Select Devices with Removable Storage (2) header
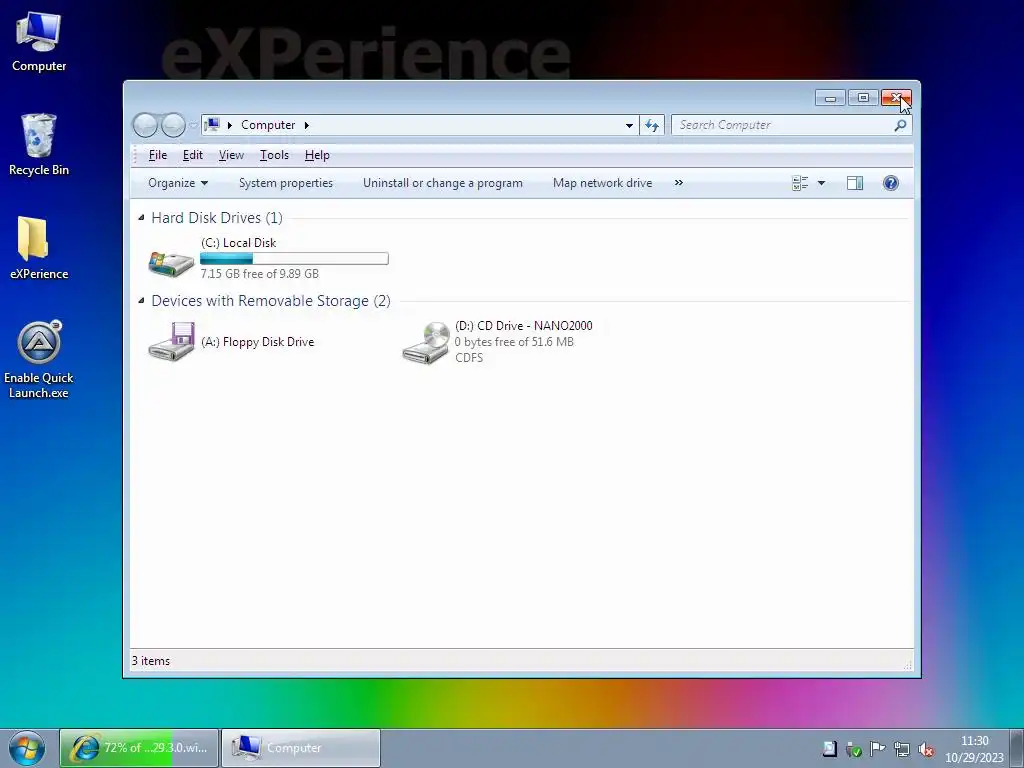Viewport: 1024px width, 768px height. pos(271,300)
